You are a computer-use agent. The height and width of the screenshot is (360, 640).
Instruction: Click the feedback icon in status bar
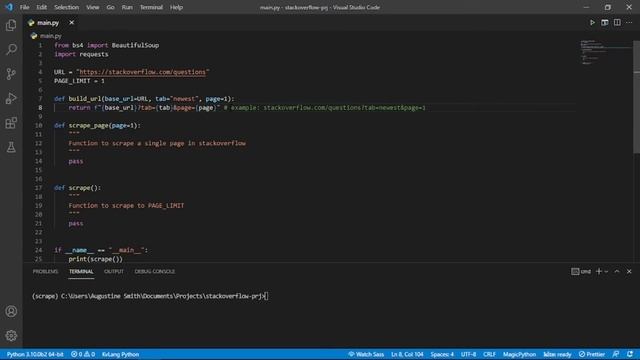616,354
